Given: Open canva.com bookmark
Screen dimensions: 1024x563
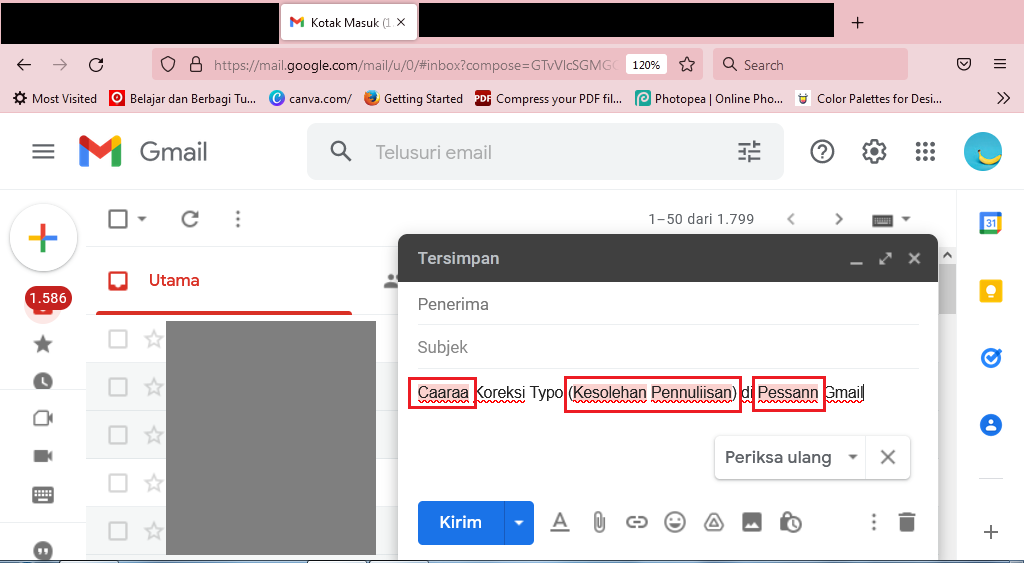Looking at the screenshot, I should point(310,99).
